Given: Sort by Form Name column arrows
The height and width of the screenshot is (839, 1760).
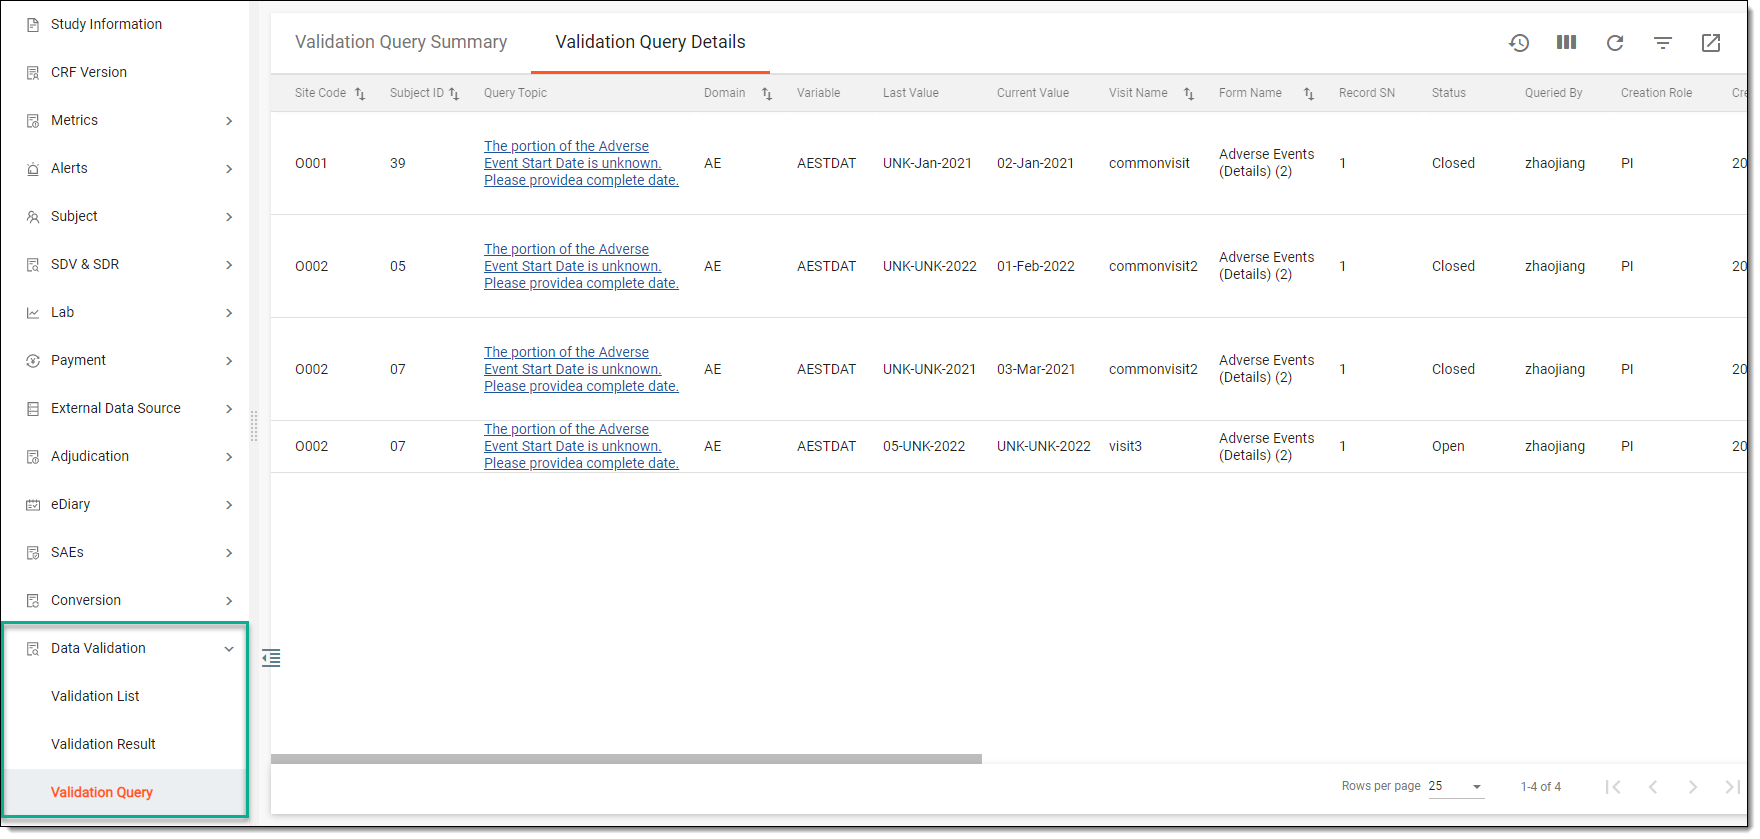Looking at the screenshot, I should tap(1309, 94).
